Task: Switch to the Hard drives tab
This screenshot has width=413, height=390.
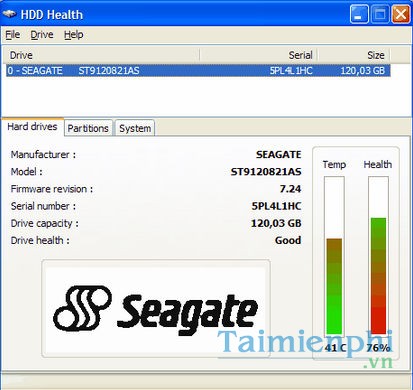Action: (32, 127)
